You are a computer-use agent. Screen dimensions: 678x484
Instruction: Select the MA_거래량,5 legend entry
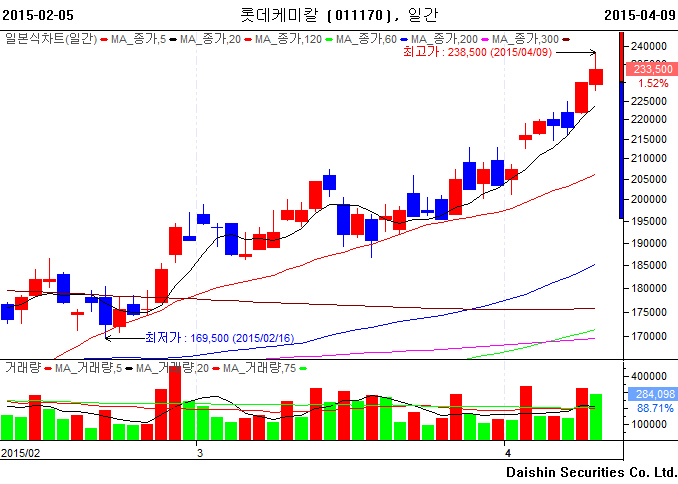point(88,369)
